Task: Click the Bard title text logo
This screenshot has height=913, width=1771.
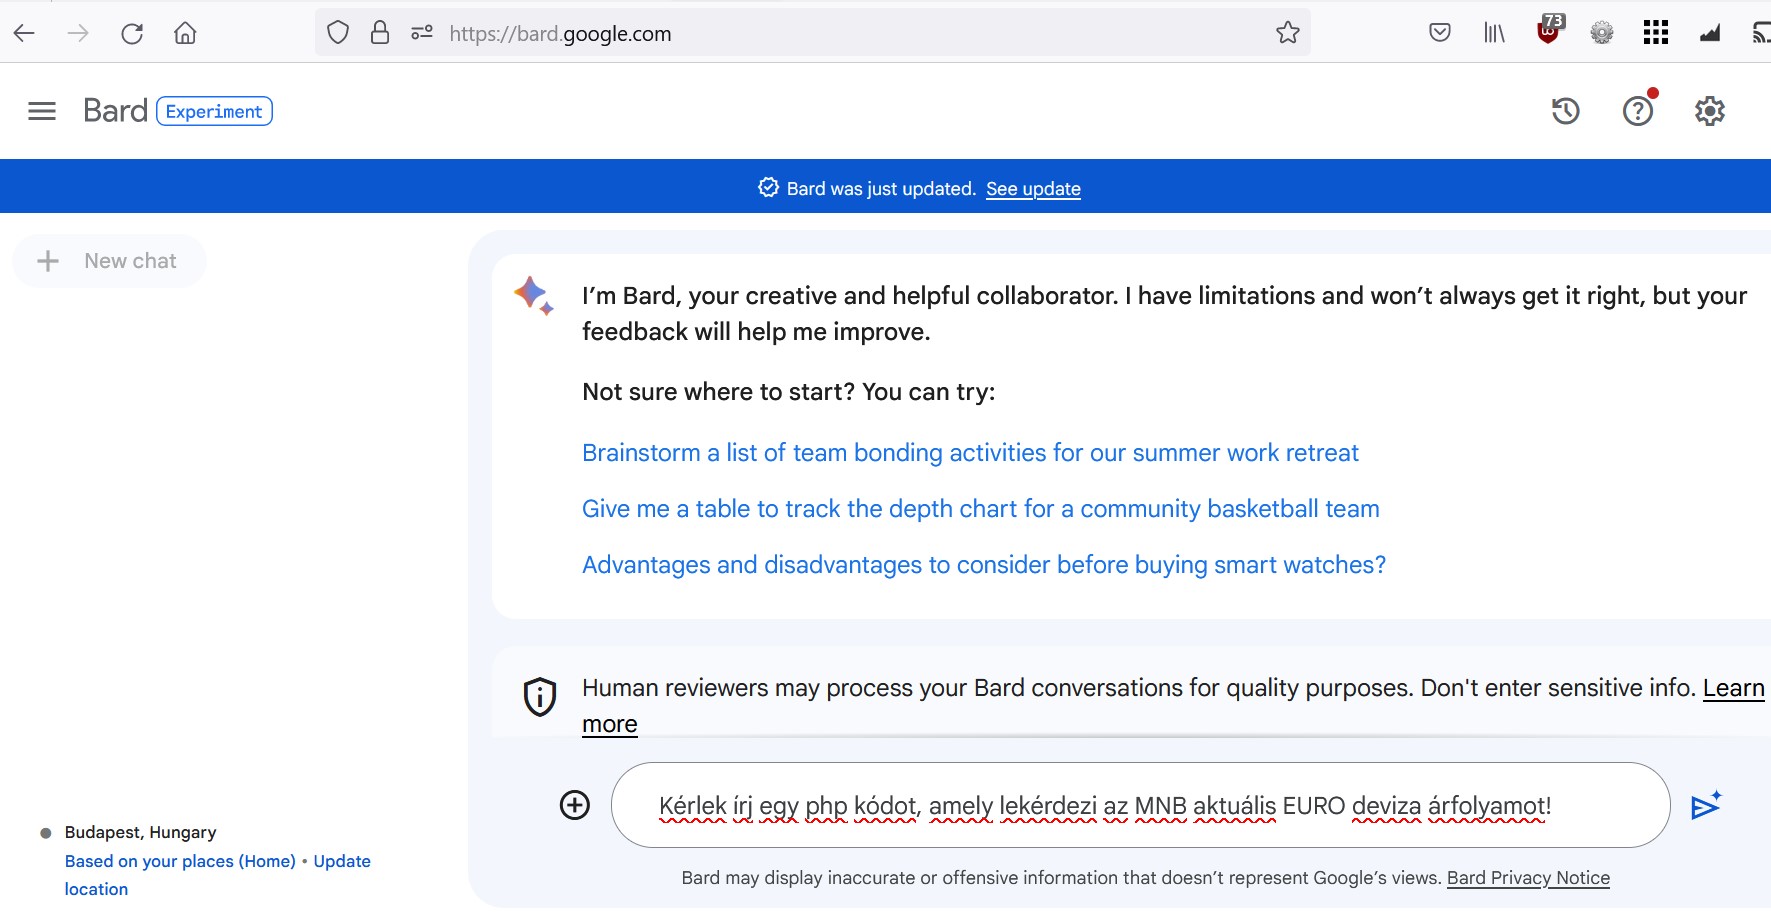Action: point(115,110)
